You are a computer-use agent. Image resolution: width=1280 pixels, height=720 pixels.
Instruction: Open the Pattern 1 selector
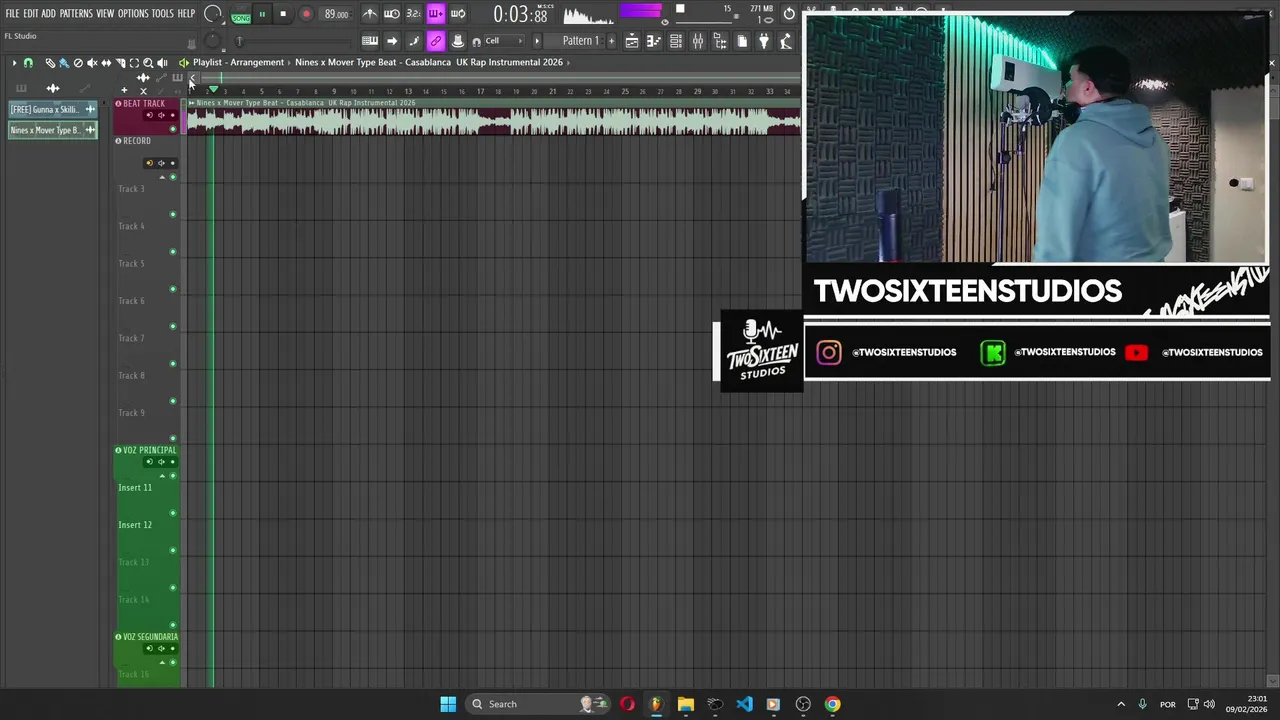pyautogui.click(x=580, y=41)
